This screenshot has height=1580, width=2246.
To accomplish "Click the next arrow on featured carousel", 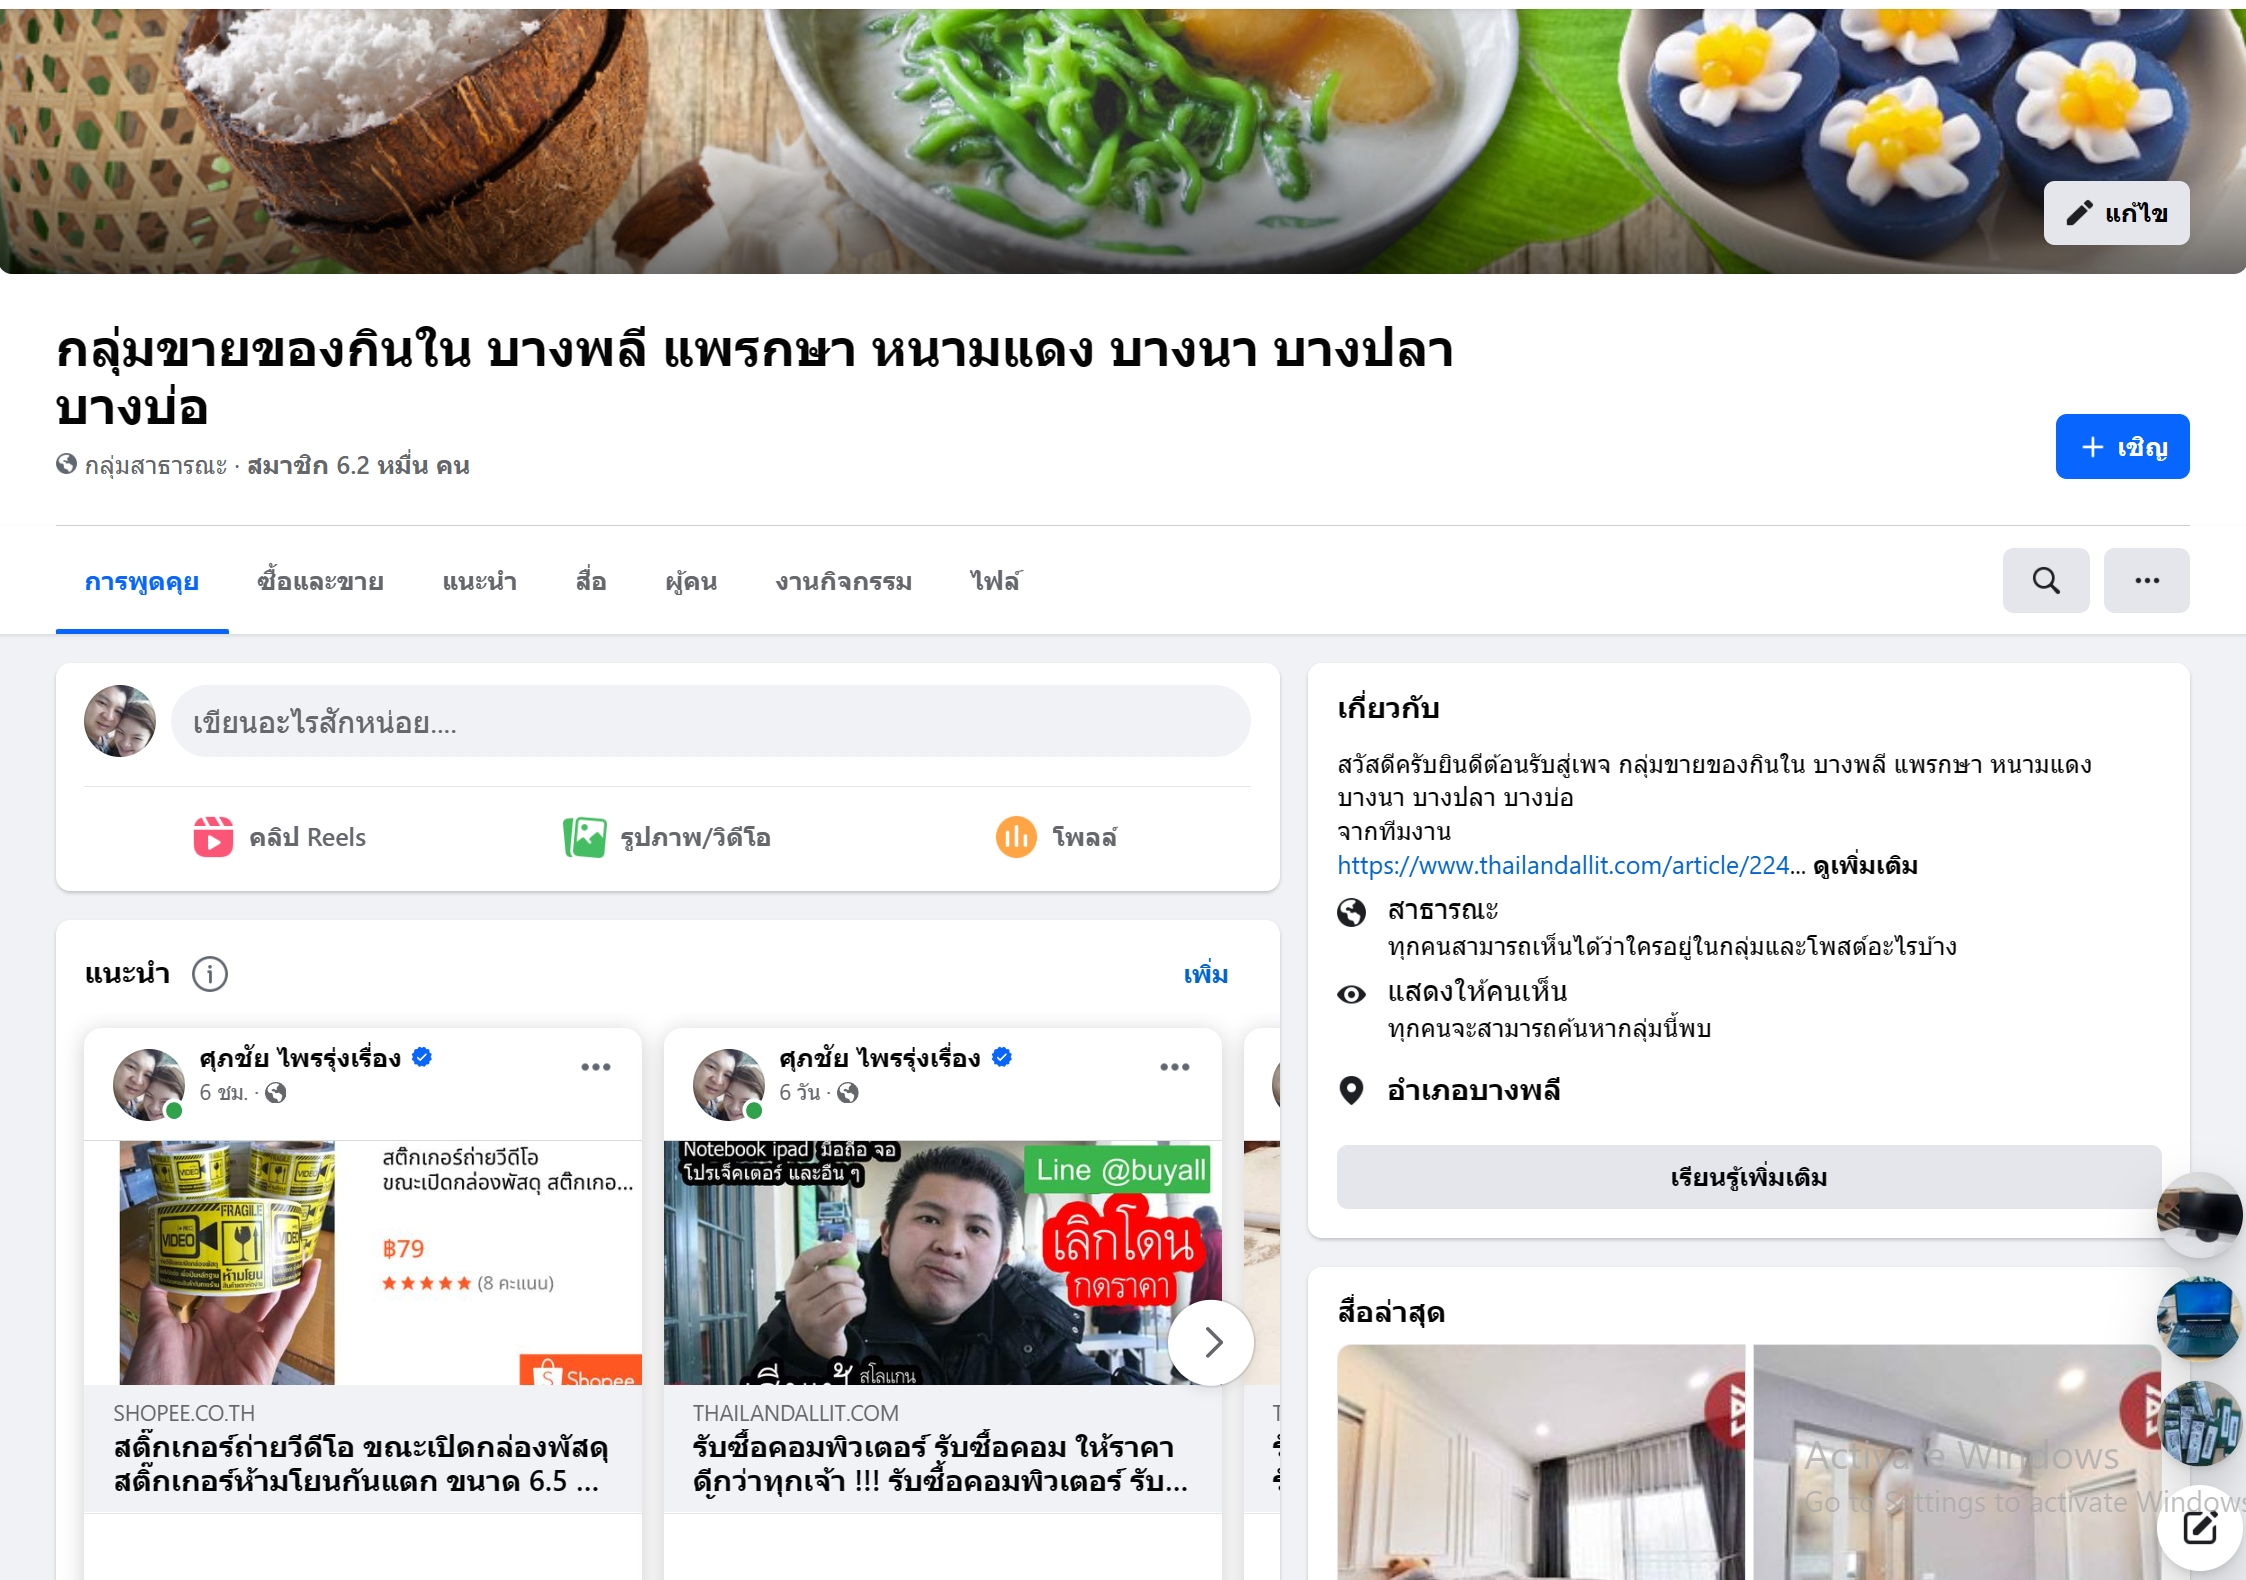I will [1211, 1342].
